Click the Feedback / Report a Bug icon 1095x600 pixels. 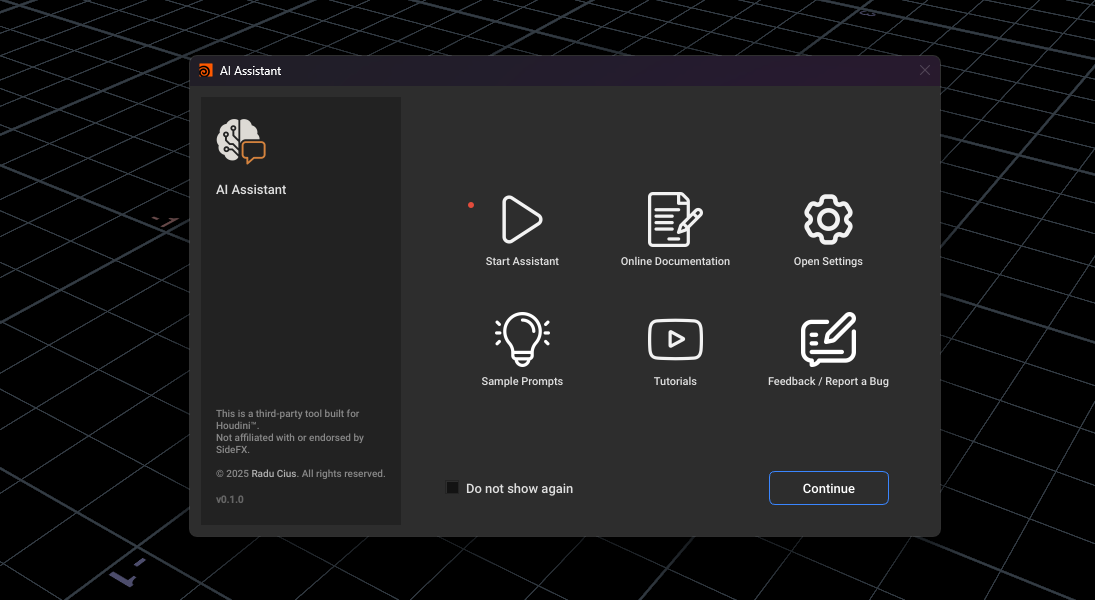tap(828, 339)
